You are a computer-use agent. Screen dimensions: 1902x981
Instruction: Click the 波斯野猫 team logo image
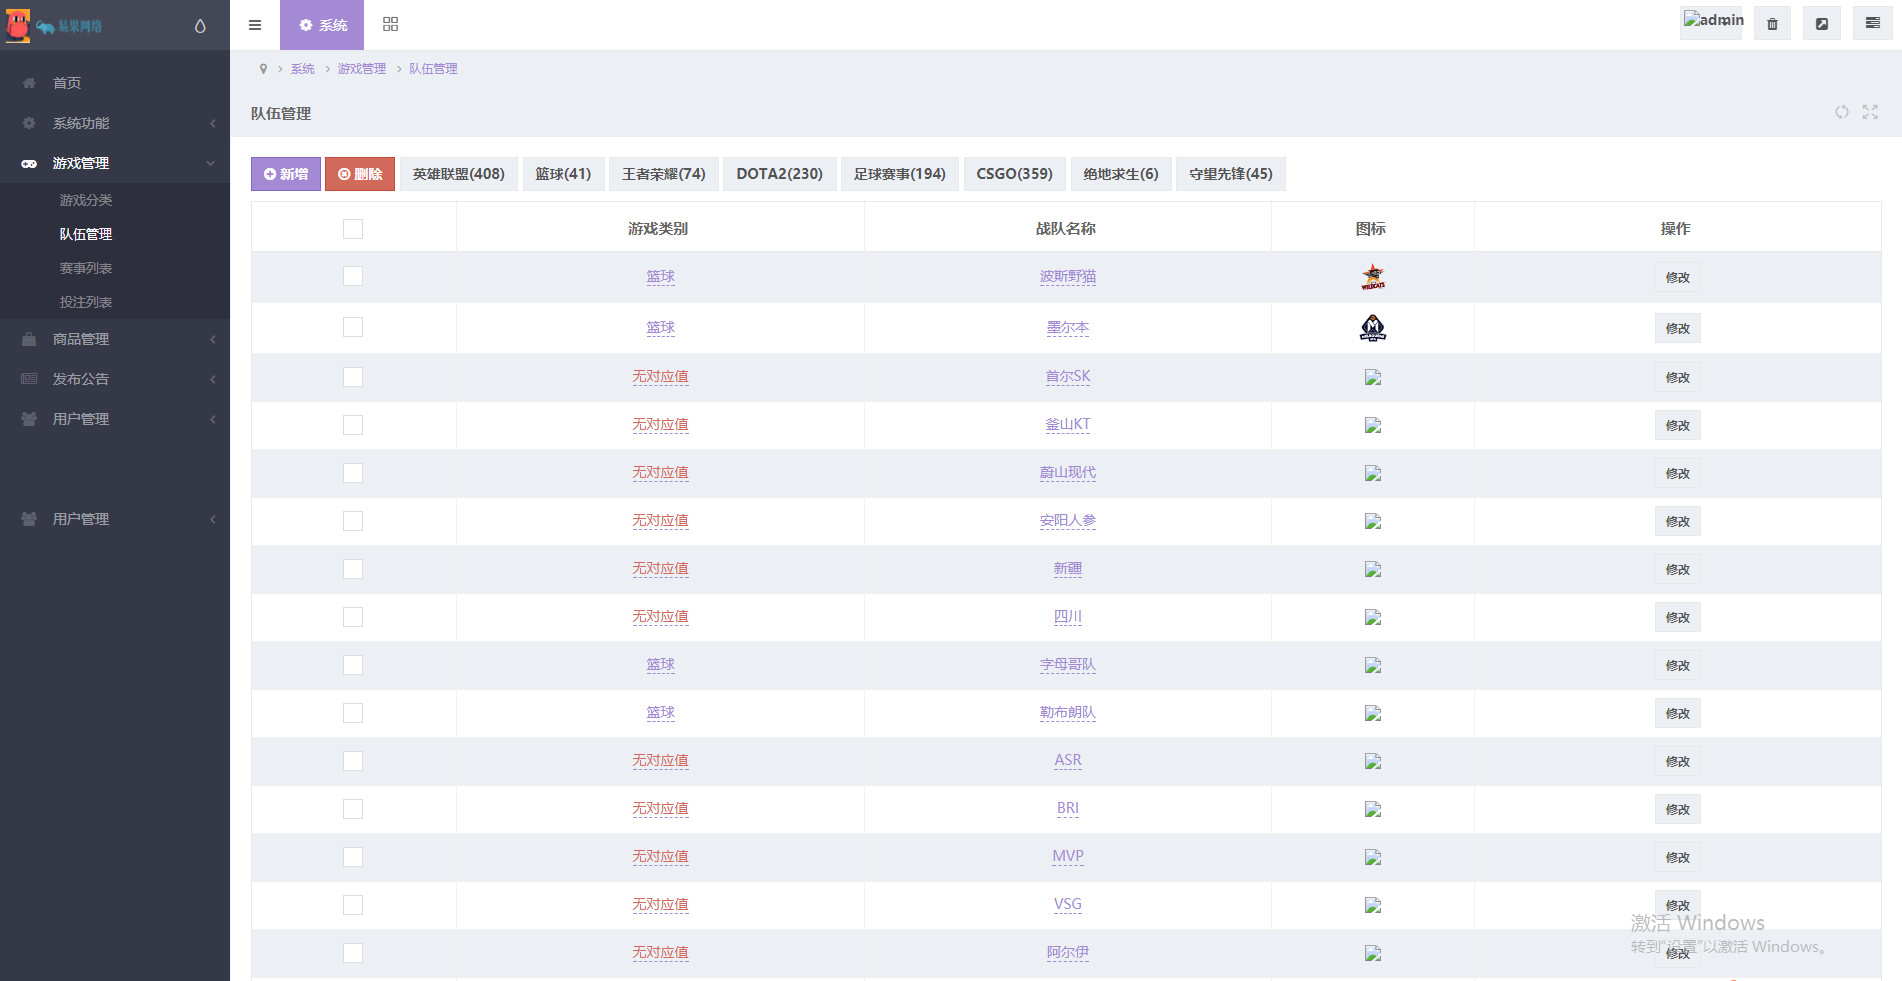[1372, 277]
